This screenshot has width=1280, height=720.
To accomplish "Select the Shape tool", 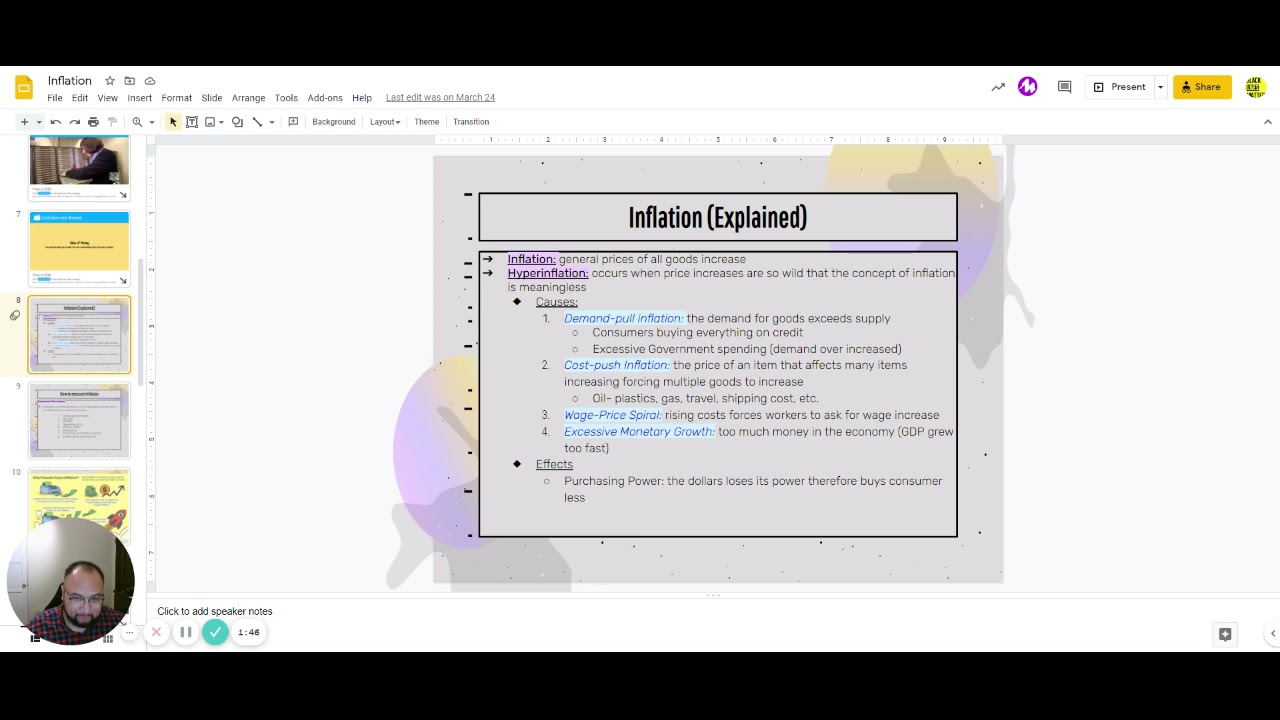I will click(x=237, y=122).
